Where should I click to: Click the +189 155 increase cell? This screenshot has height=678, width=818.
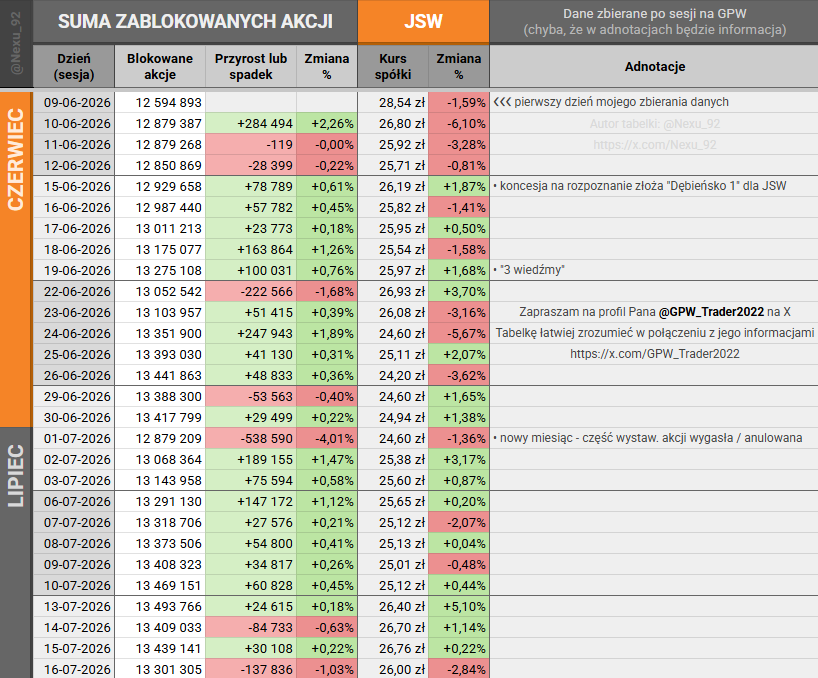click(x=251, y=459)
